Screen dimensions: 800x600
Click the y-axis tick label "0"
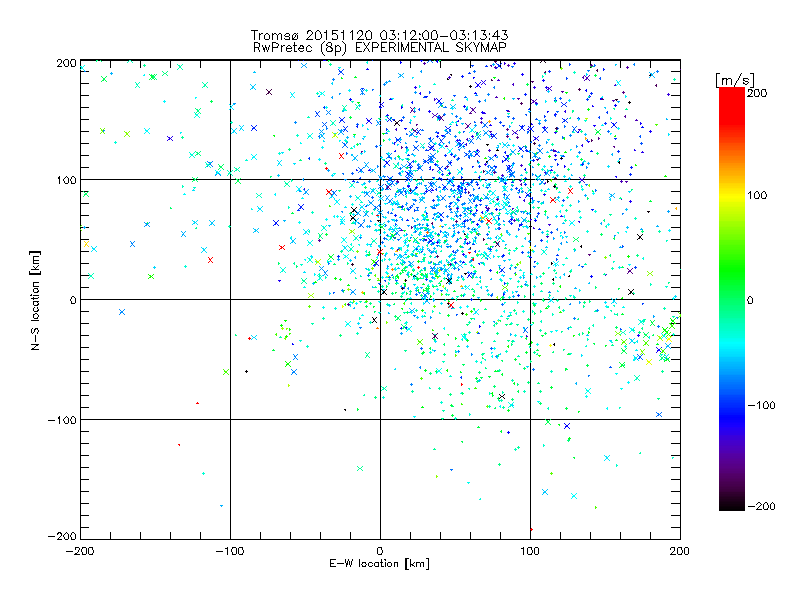(x=73, y=300)
